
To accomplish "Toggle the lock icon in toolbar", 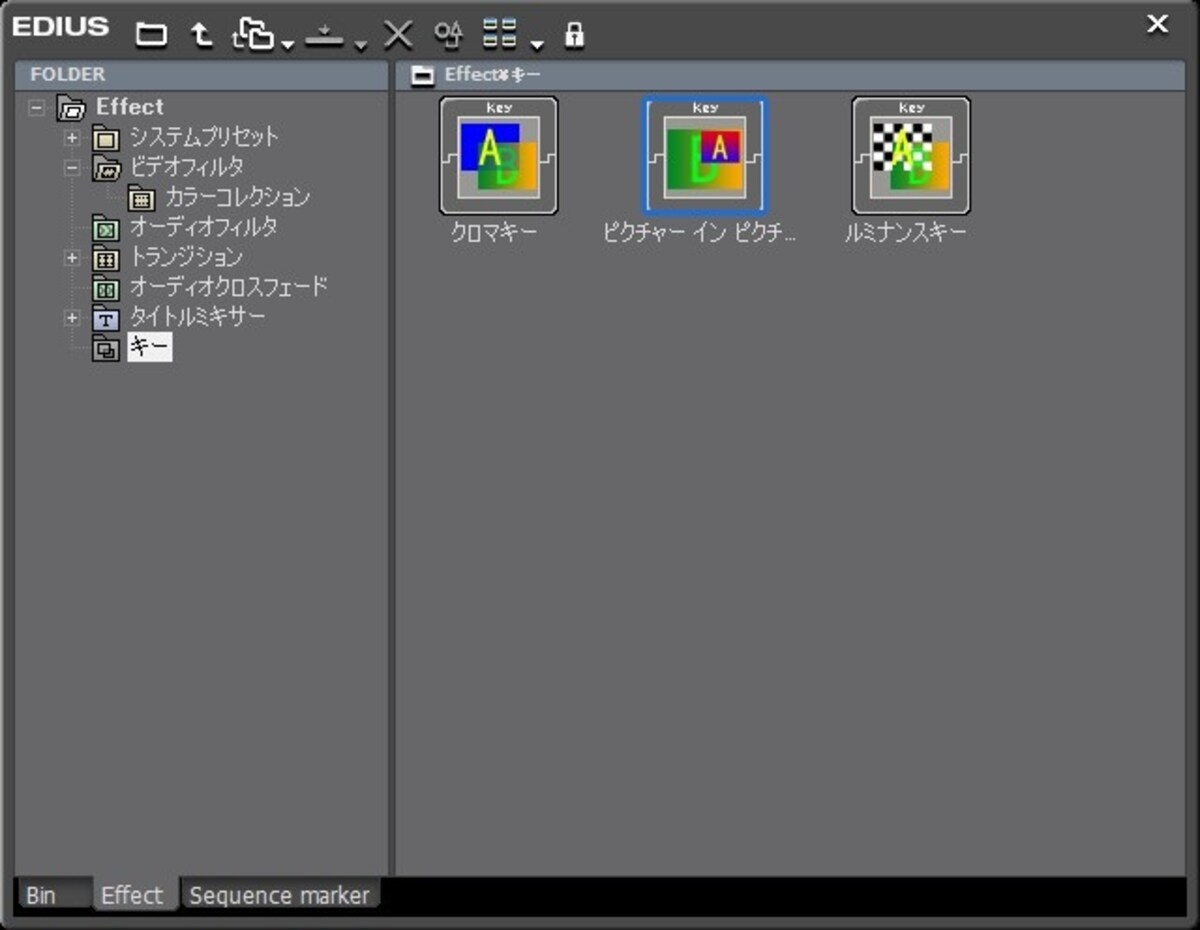I will 574,35.
